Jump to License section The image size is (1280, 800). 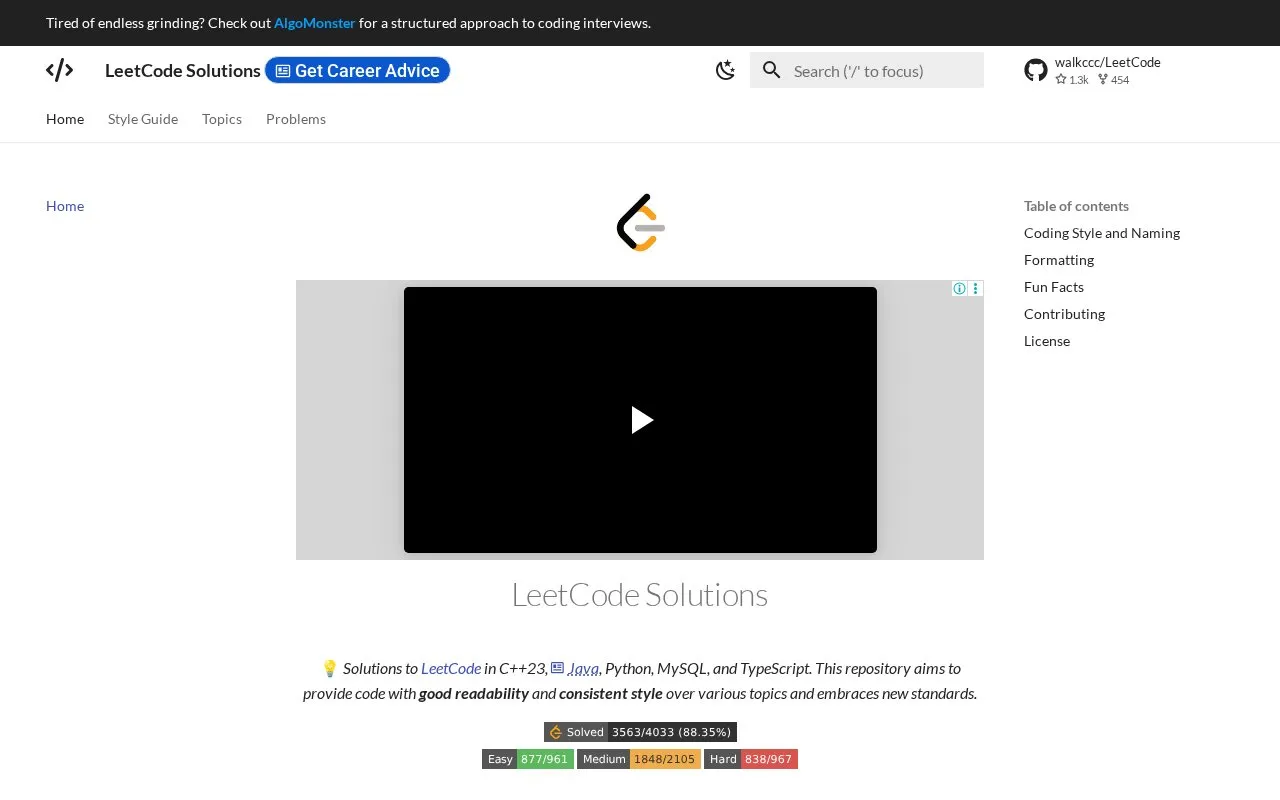click(x=1047, y=341)
